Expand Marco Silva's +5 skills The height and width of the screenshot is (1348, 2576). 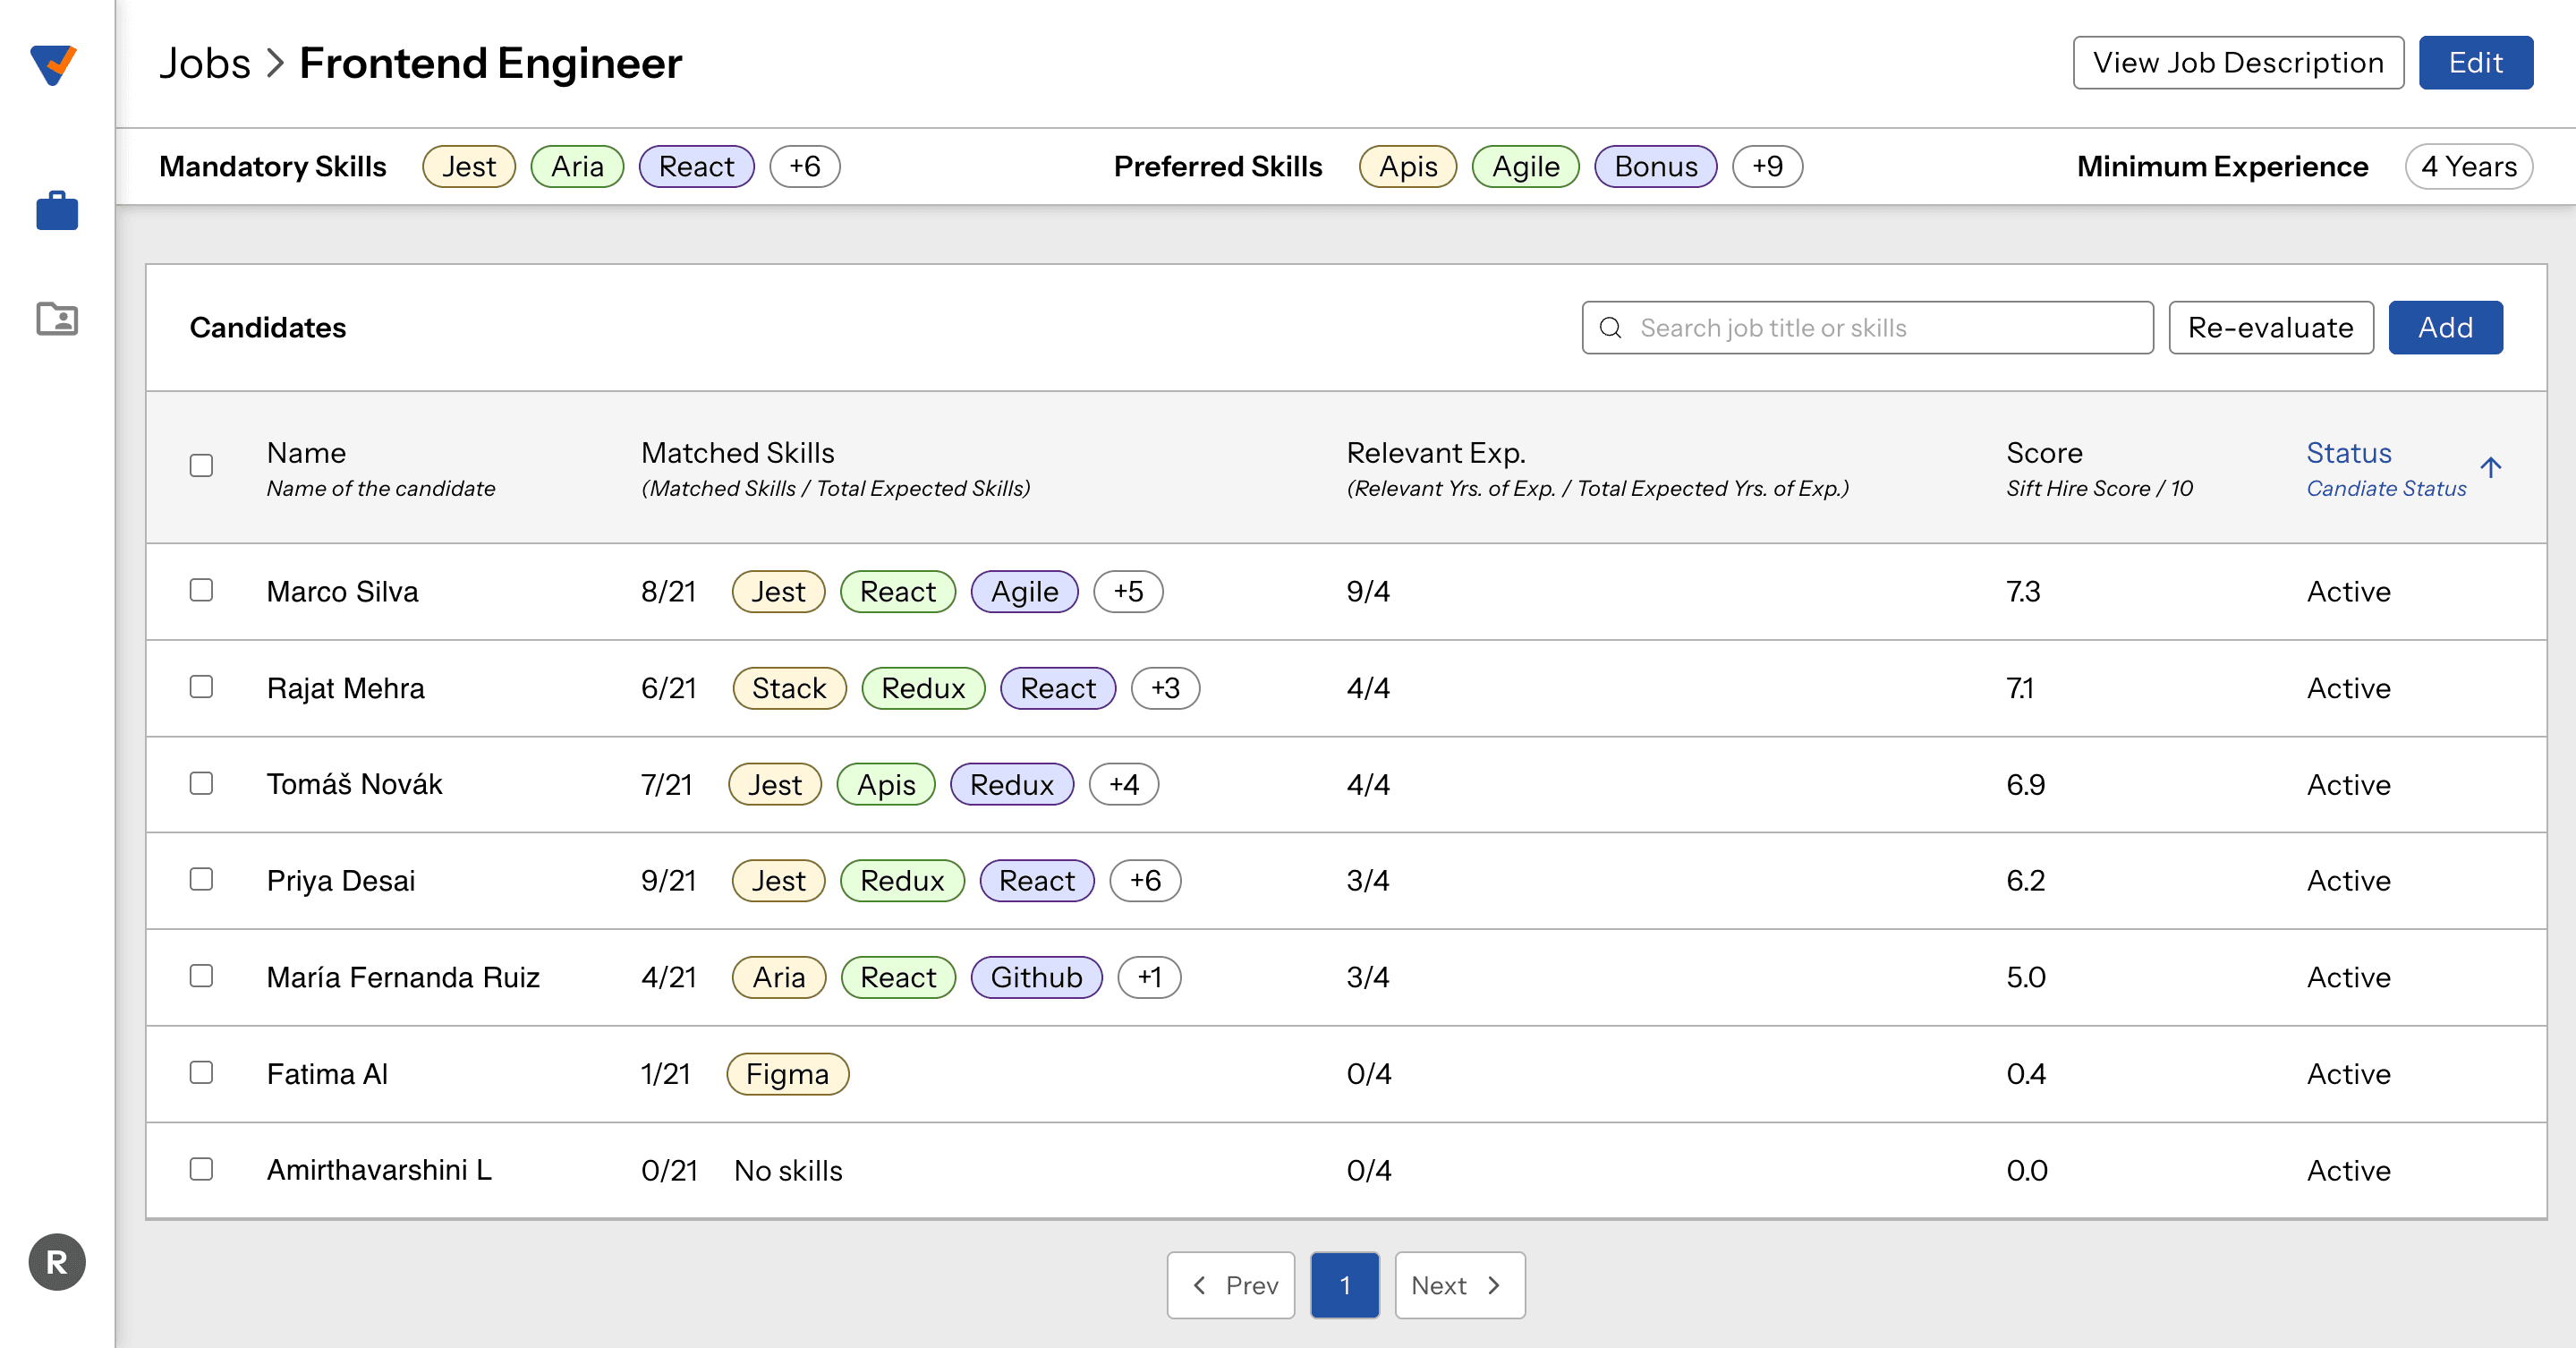[x=1128, y=591]
